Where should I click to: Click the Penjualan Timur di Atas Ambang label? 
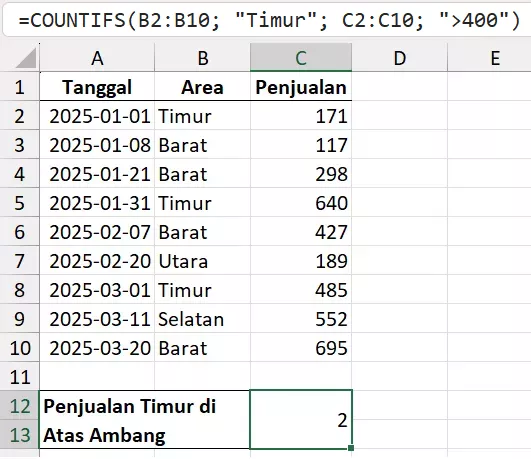coord(145,420)
